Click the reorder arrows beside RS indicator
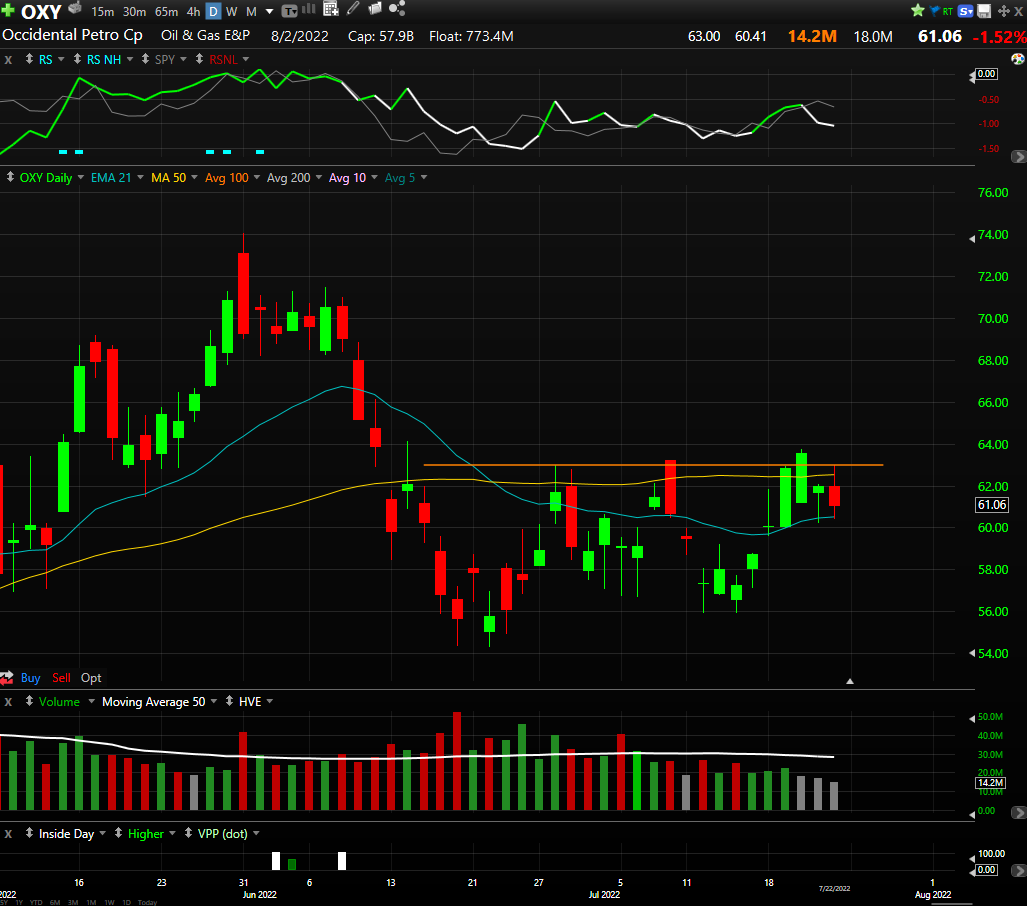The image size is (1027, 906). click(x=29, y=59)
